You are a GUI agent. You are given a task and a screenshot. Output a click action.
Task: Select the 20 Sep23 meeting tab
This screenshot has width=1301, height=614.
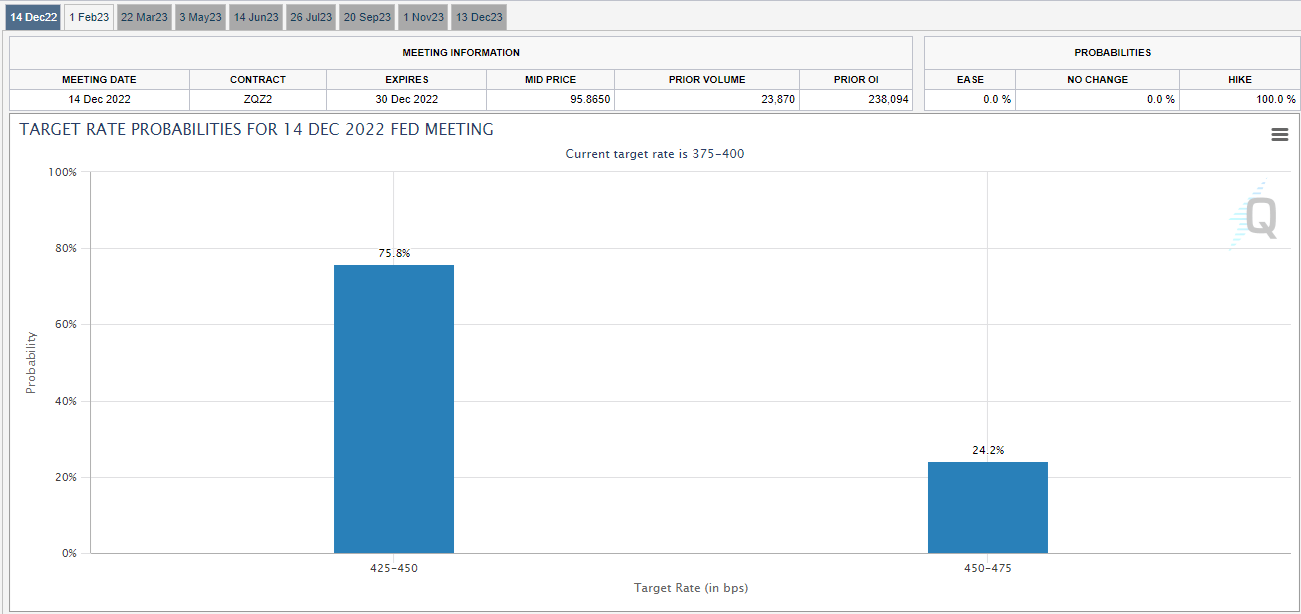point(367,17)
